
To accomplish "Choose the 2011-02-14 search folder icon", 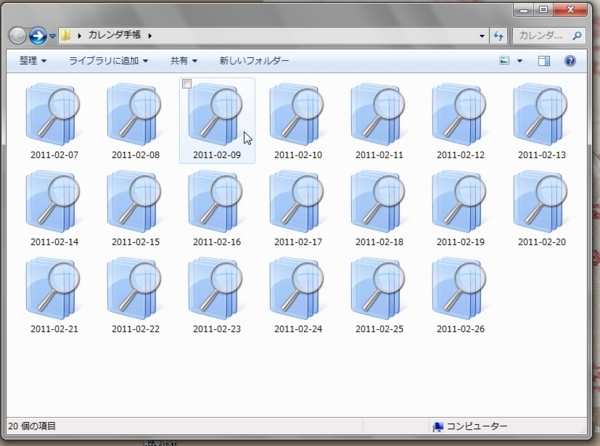I will (53, 201).
